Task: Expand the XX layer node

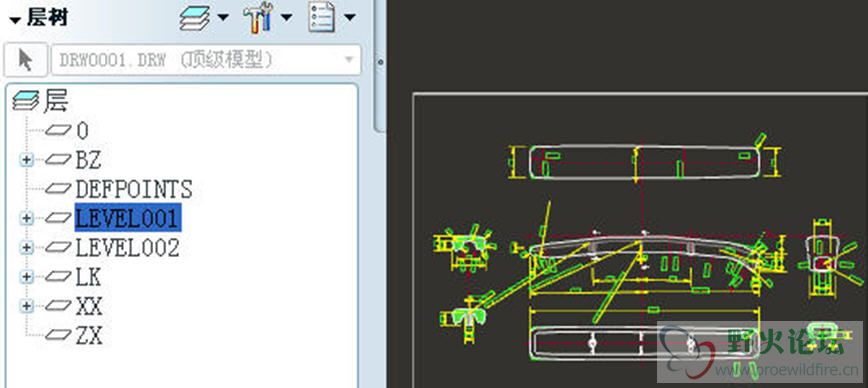Action: click(x=26, y=306)
